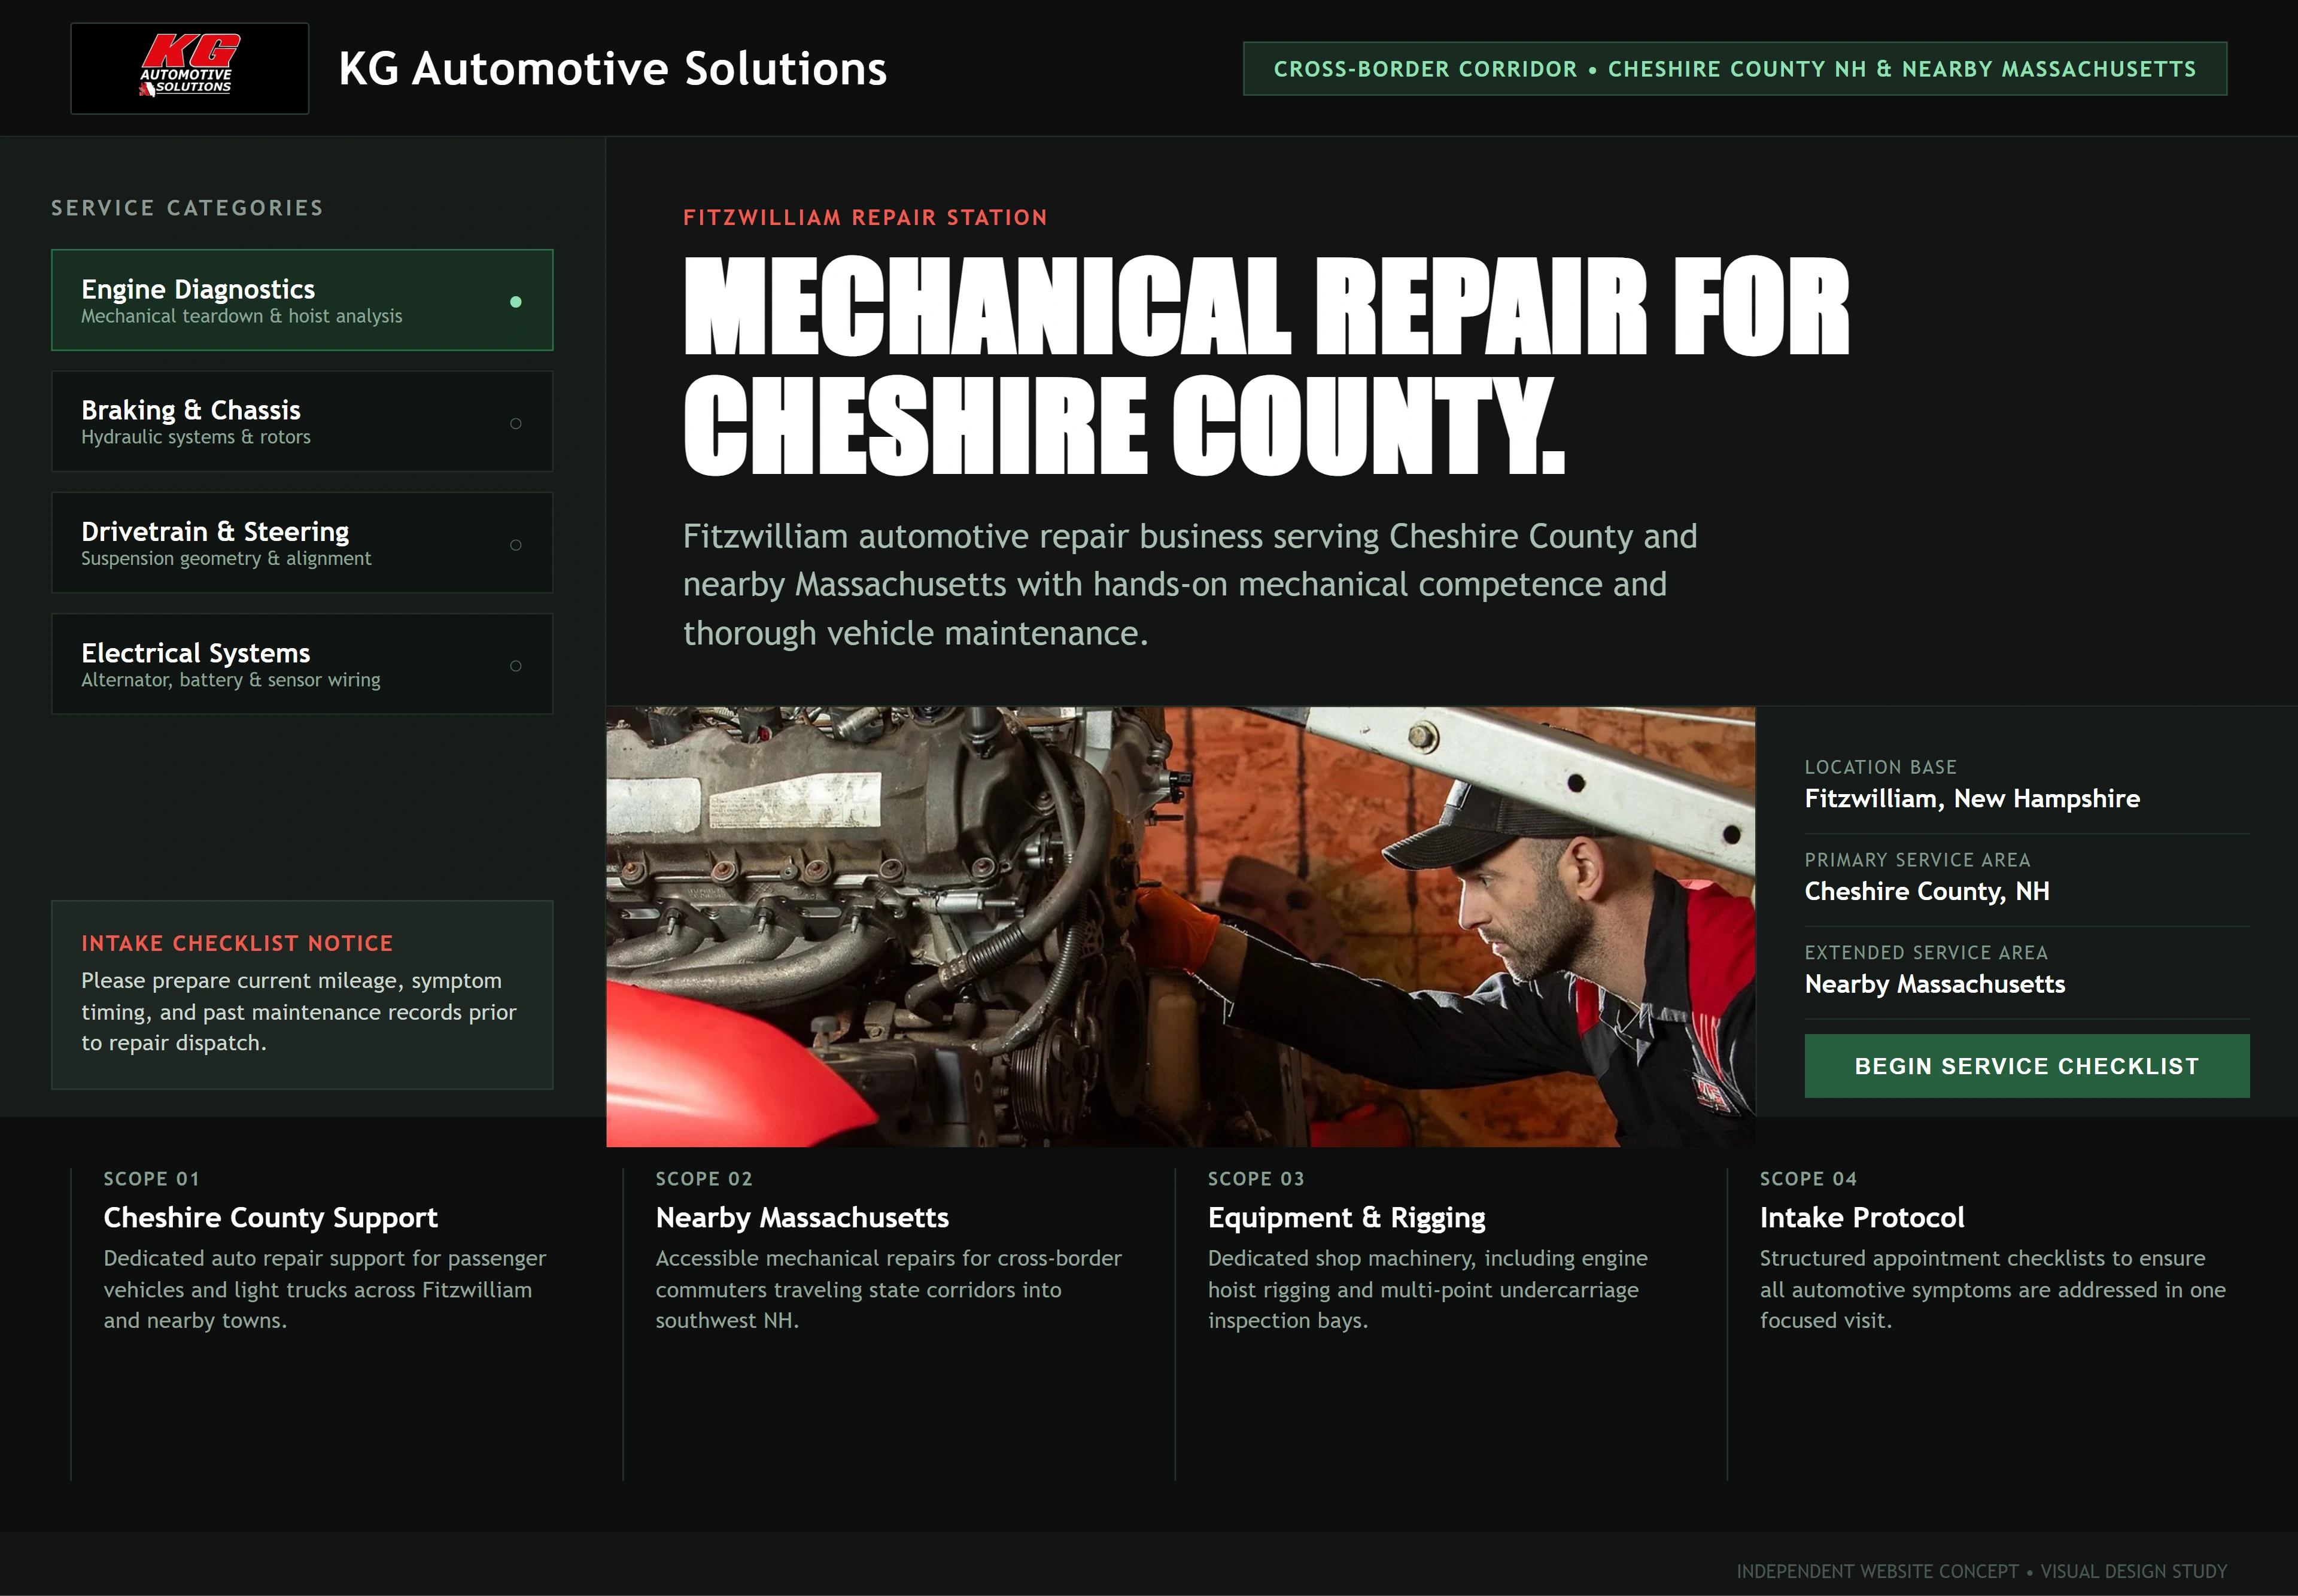Click the Independent Website Concept footer text
The image size is (2298, 1596).
click(1982, 1571)
